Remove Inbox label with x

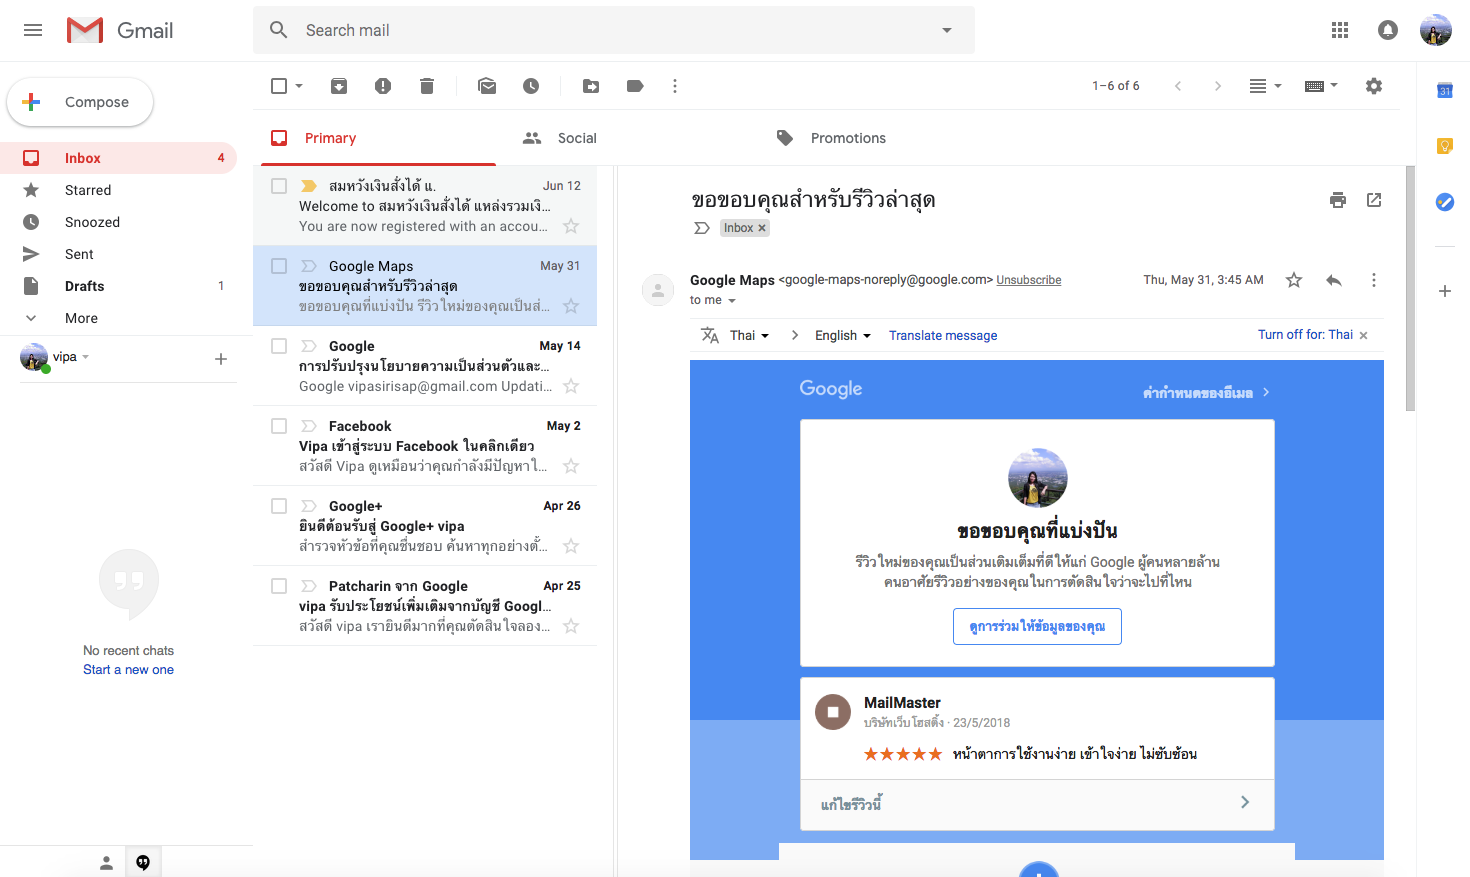click(762, 228)
